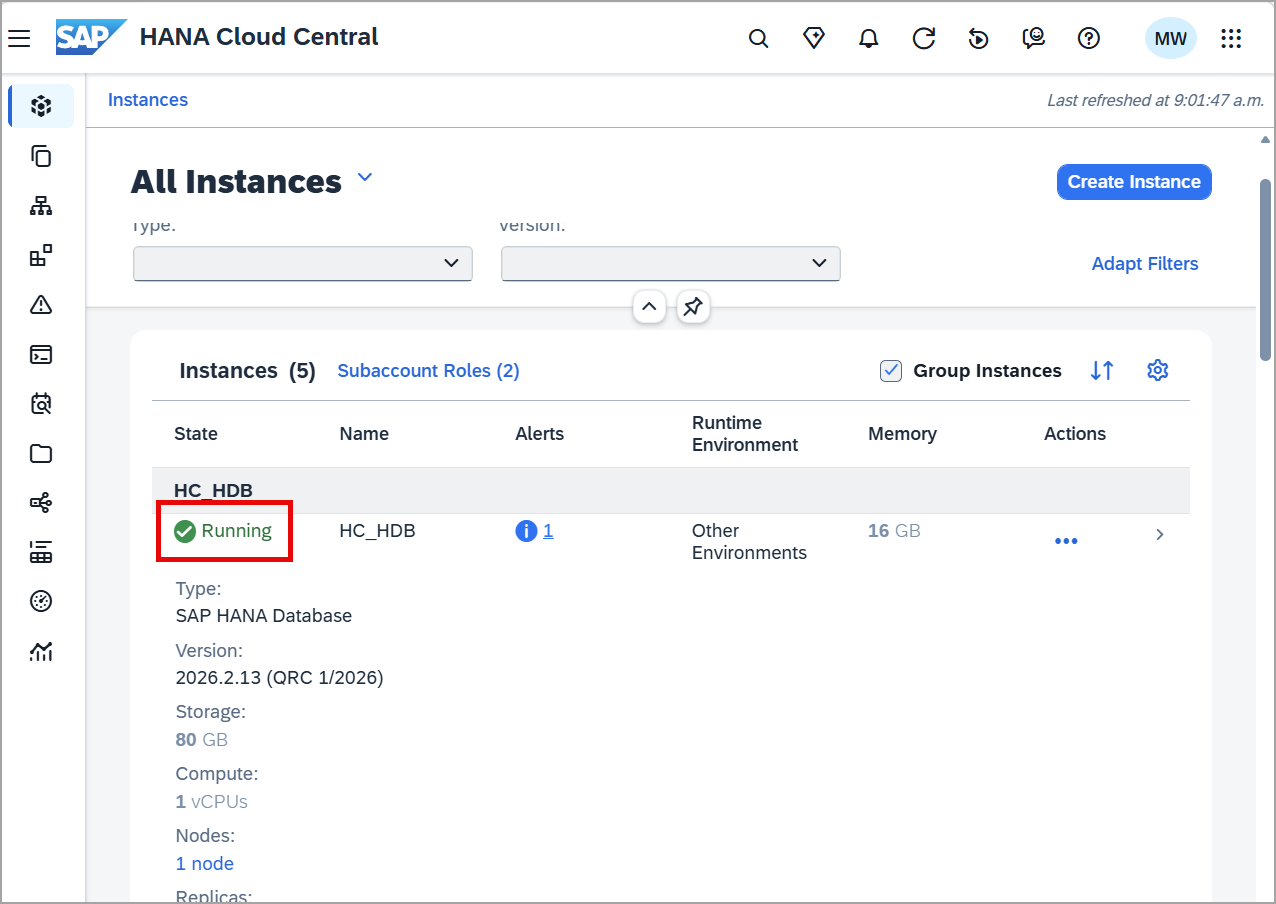This screenshot has height=904, width=1276.
Task: Open the table rows sidebar icon
Action: (41, 552)
